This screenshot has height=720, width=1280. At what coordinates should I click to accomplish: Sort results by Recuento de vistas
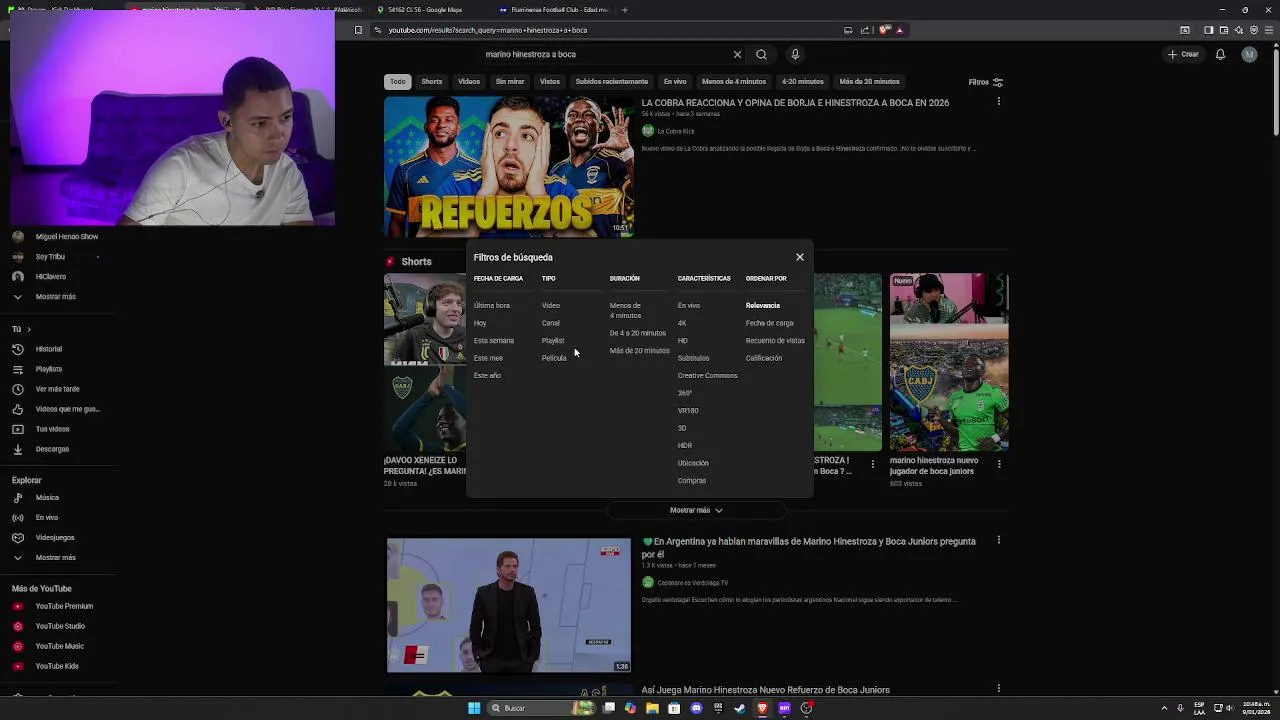pos(775,340)
